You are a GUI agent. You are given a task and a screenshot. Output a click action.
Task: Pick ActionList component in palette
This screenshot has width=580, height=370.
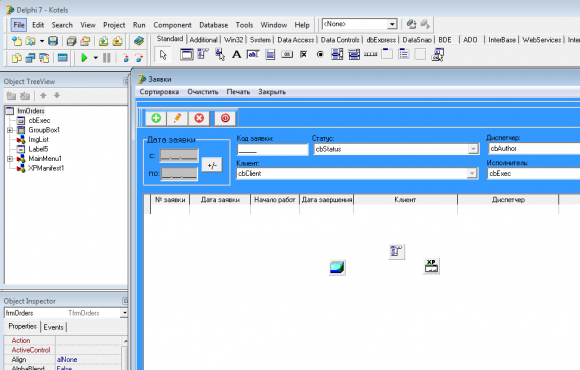pyautogui.click(x=438, y=55)
